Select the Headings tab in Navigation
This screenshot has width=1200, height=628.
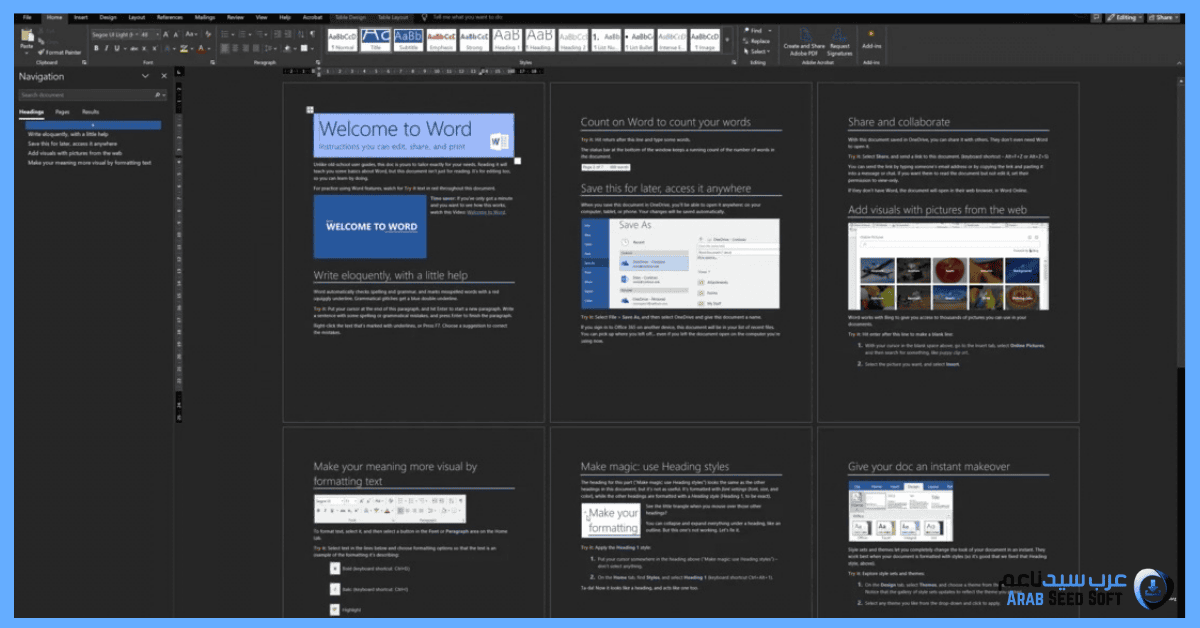click(x=31, y=112)
